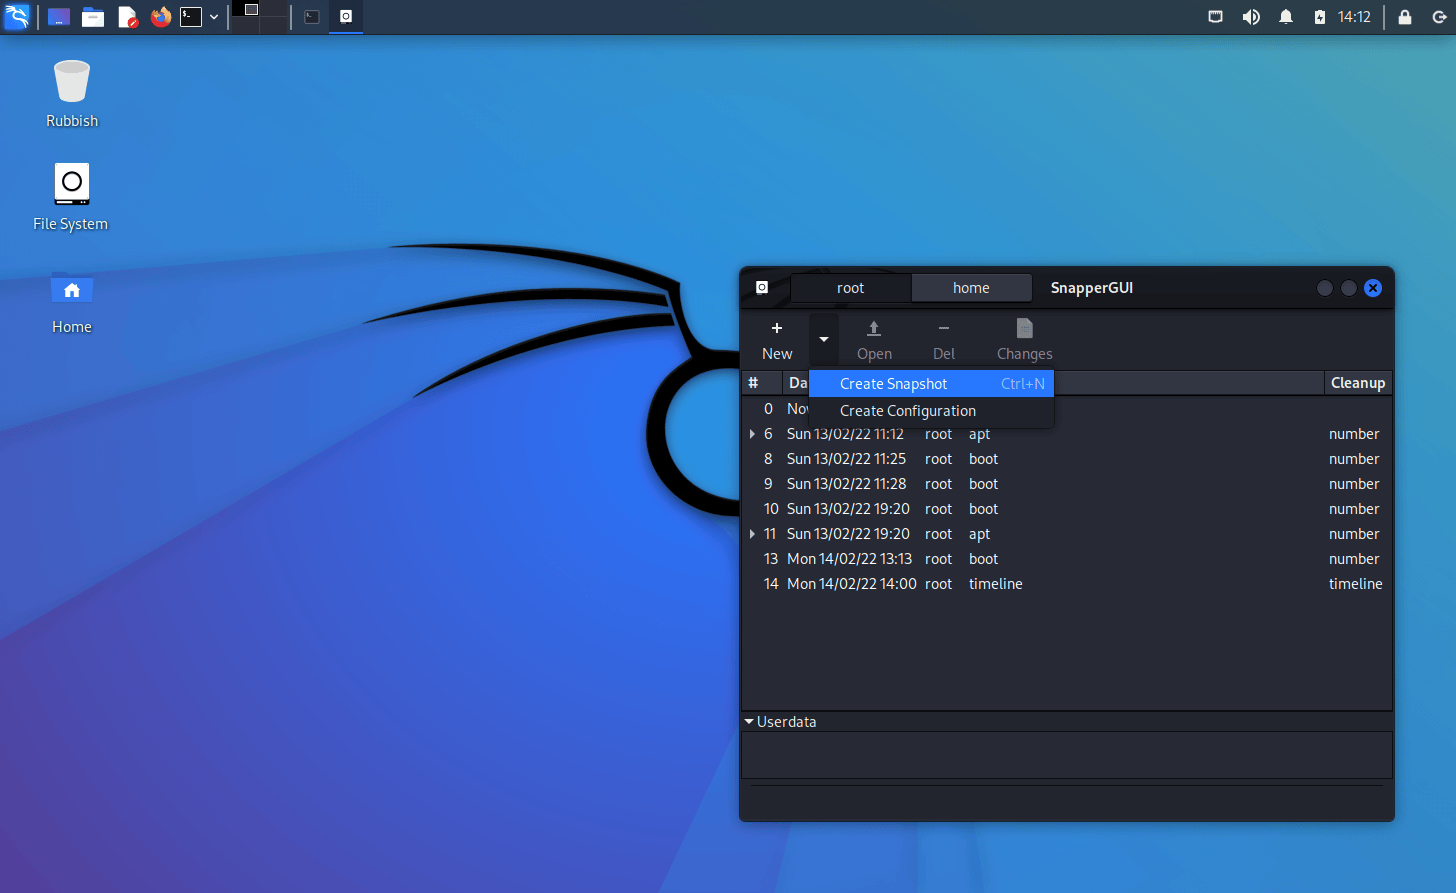Switch to the home configuration tab
Screen dimensions: 1456x893
tap(971, 288)
